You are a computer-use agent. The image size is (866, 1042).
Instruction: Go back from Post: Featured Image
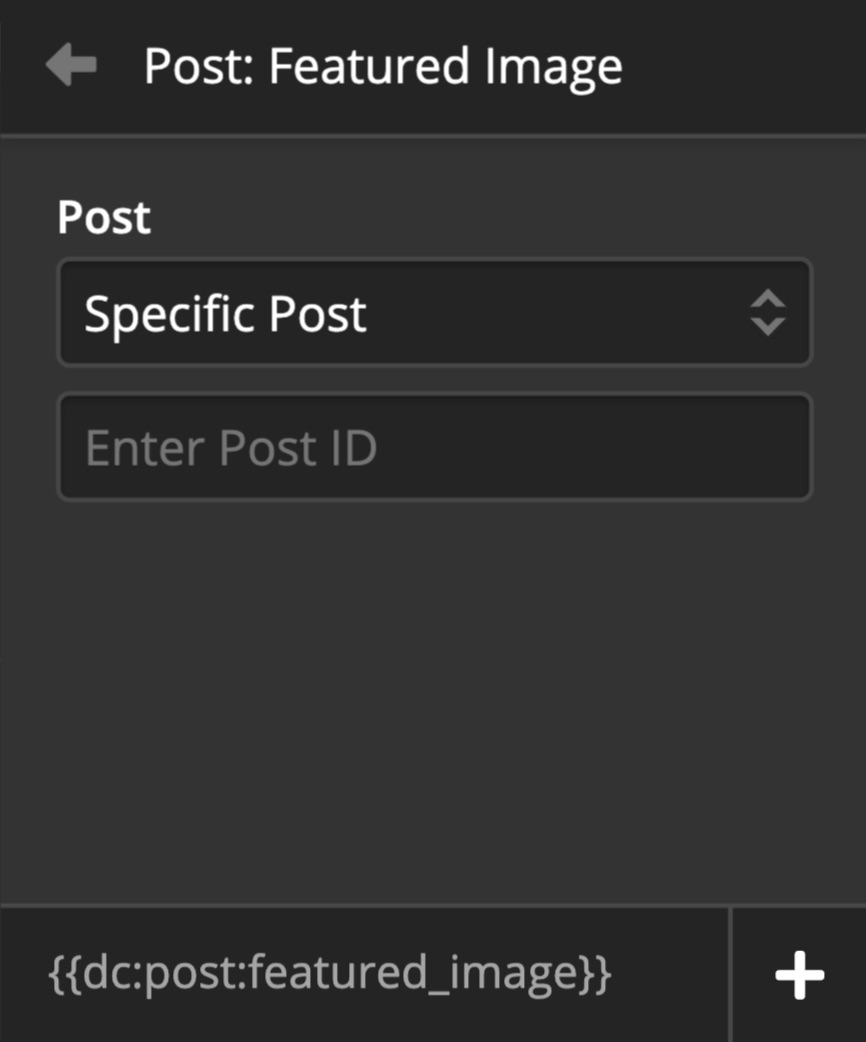71,66
